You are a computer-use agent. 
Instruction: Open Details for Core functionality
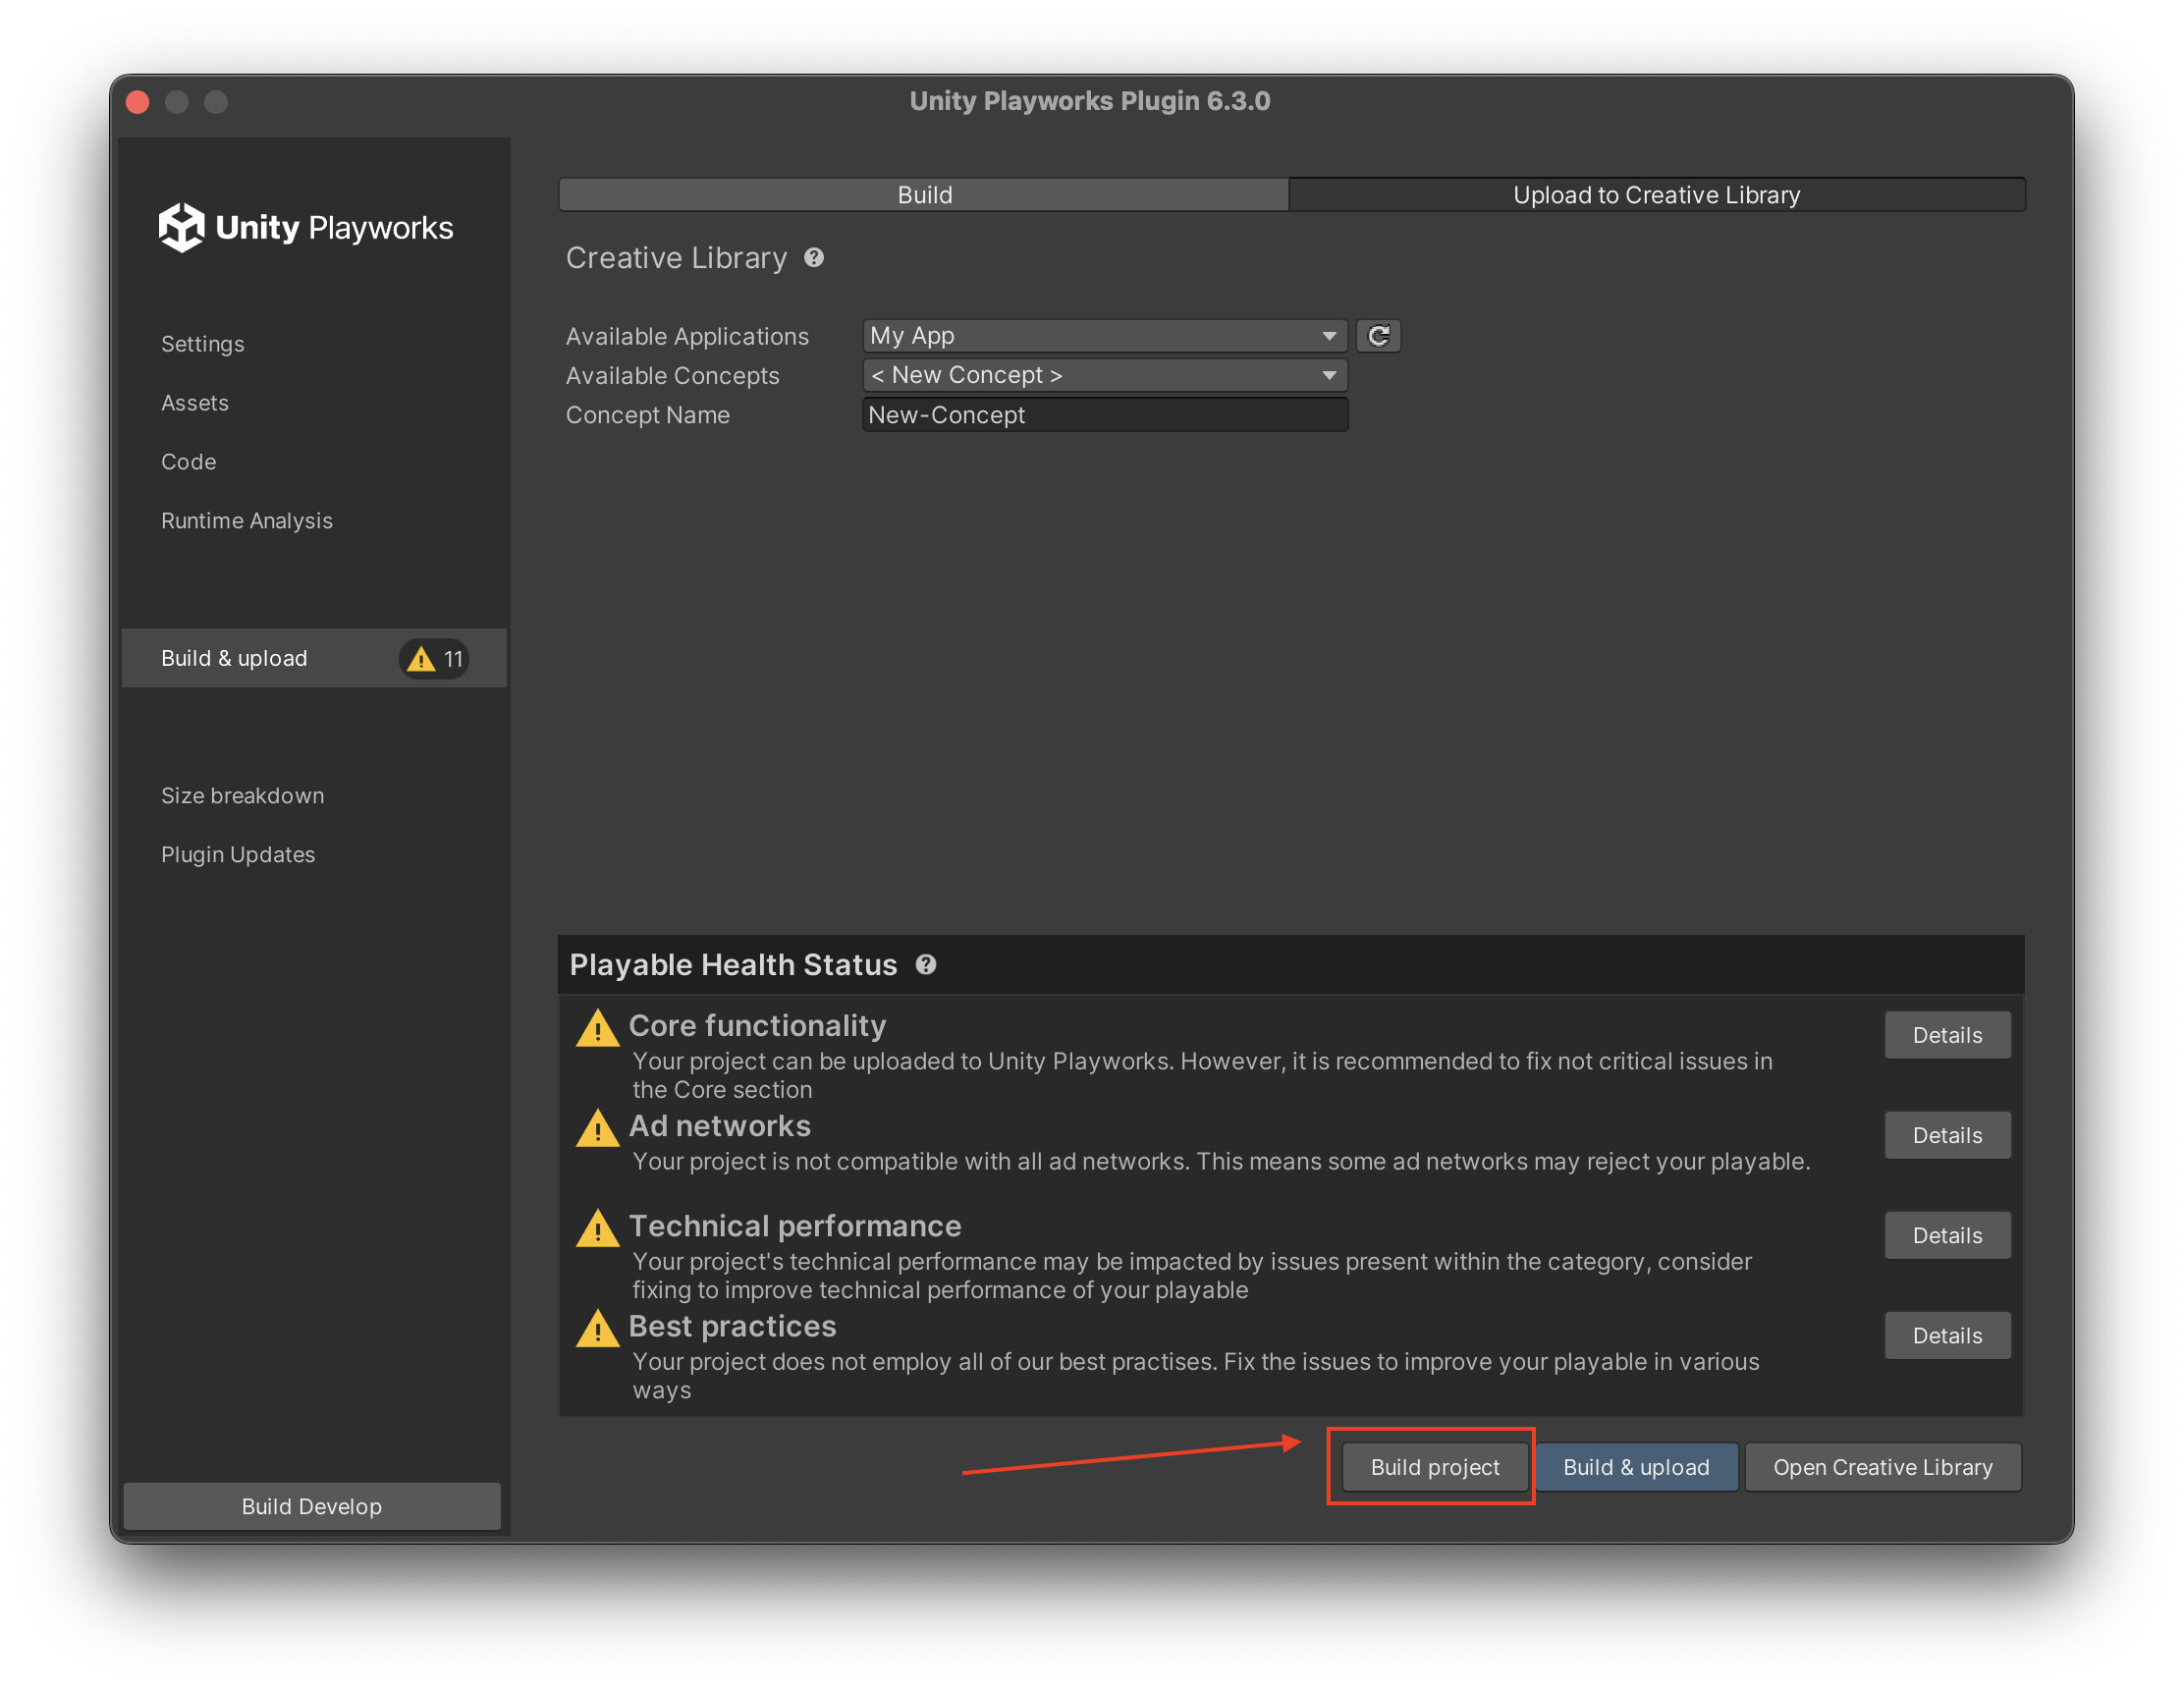[1947, 1035]
